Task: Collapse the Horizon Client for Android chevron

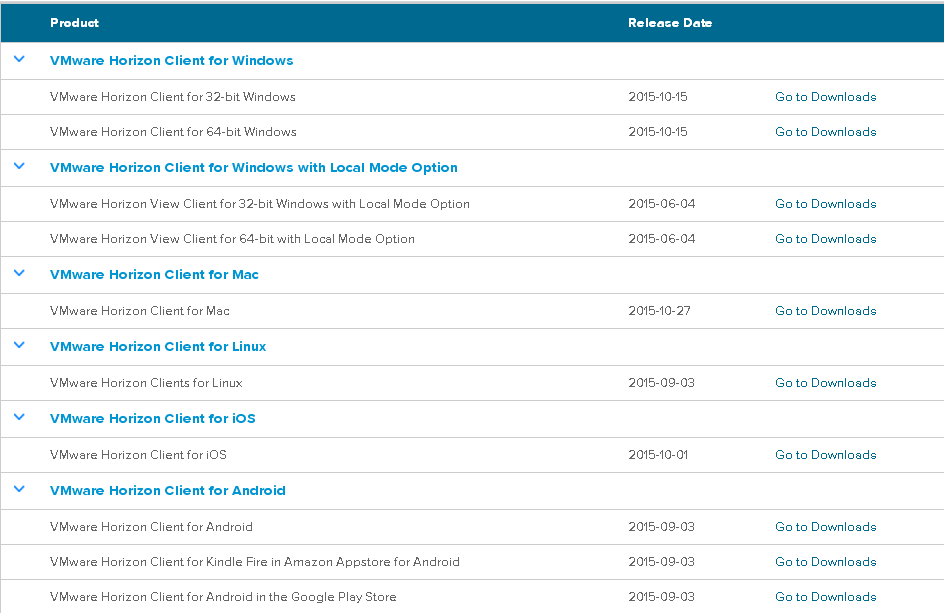Action: [19, 489]
